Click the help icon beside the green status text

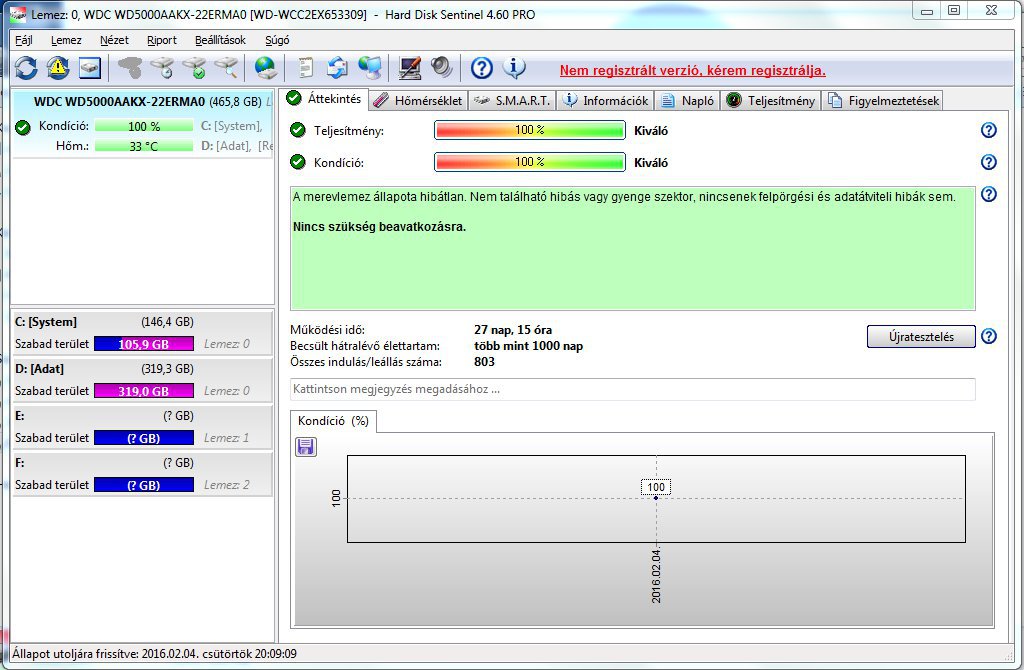(989, 194)
